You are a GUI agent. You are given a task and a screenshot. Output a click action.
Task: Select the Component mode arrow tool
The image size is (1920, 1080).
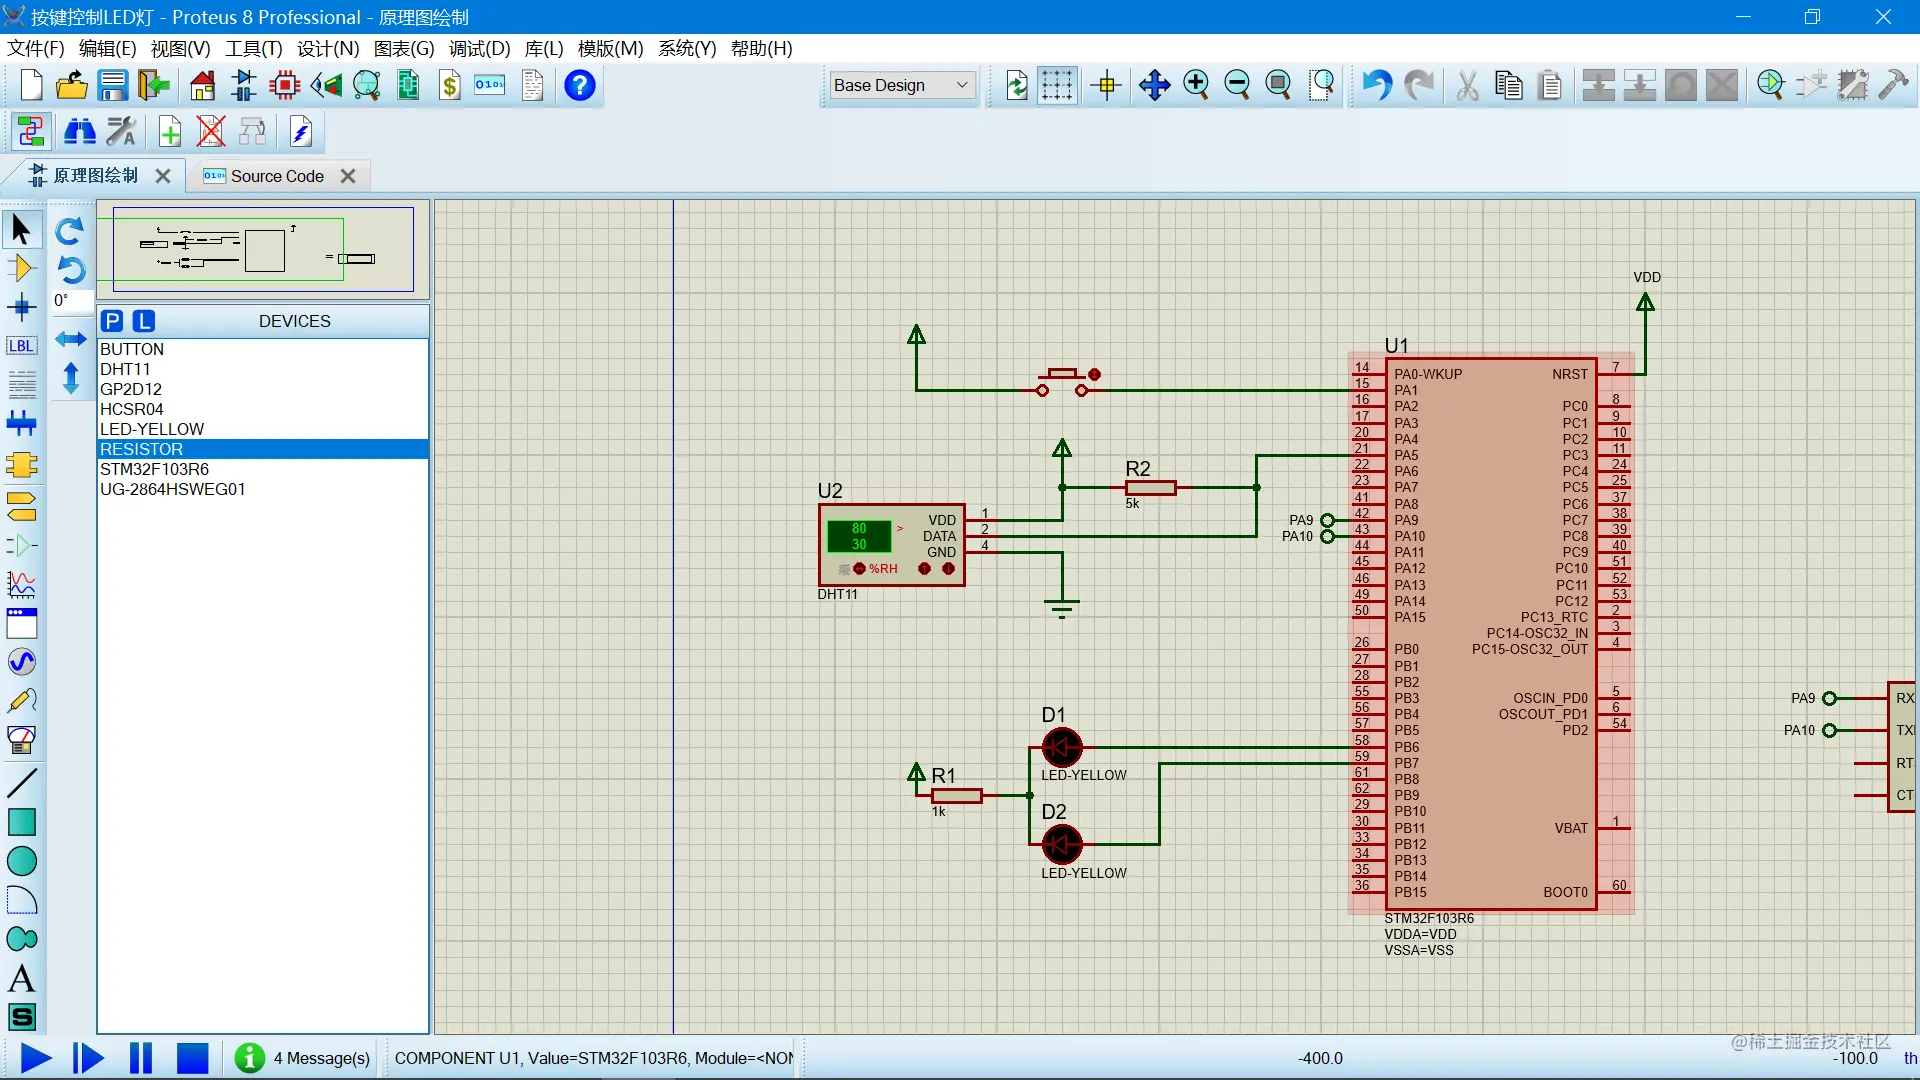tap(21, 268)
